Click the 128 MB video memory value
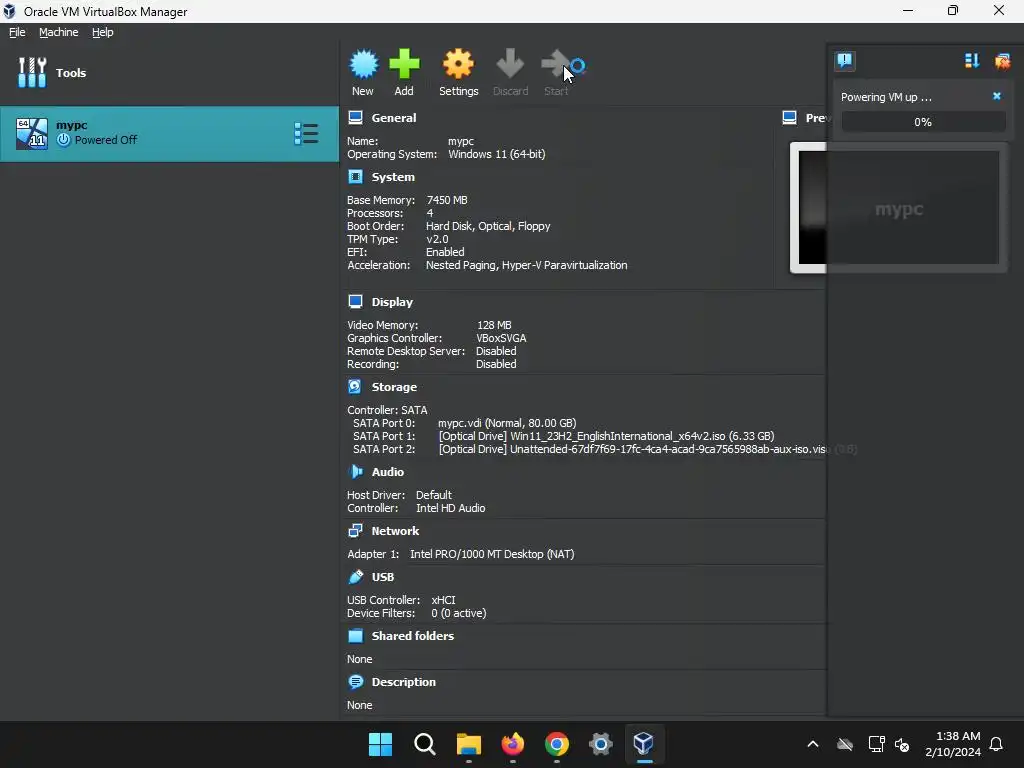This screenshot has height=768, width=1024. click(x=494, y=325)
